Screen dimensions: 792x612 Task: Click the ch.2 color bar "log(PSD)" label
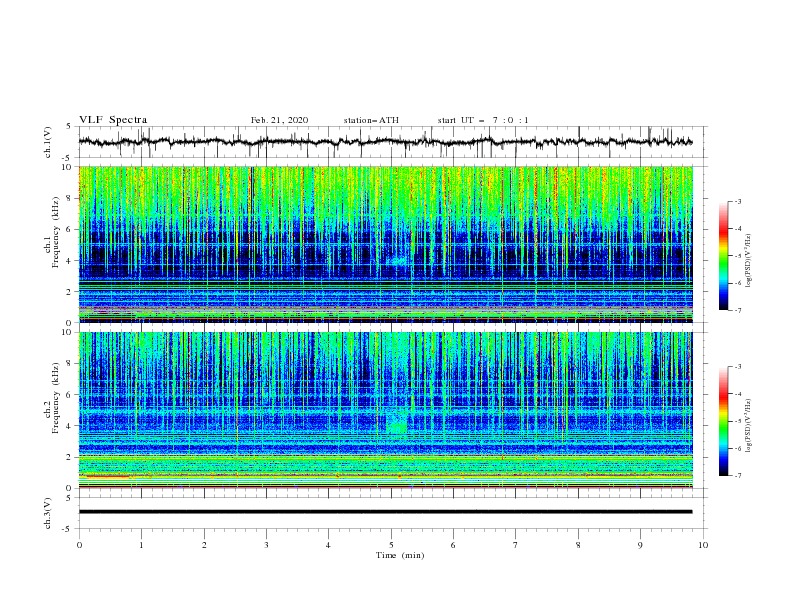[x=749, y=426]
